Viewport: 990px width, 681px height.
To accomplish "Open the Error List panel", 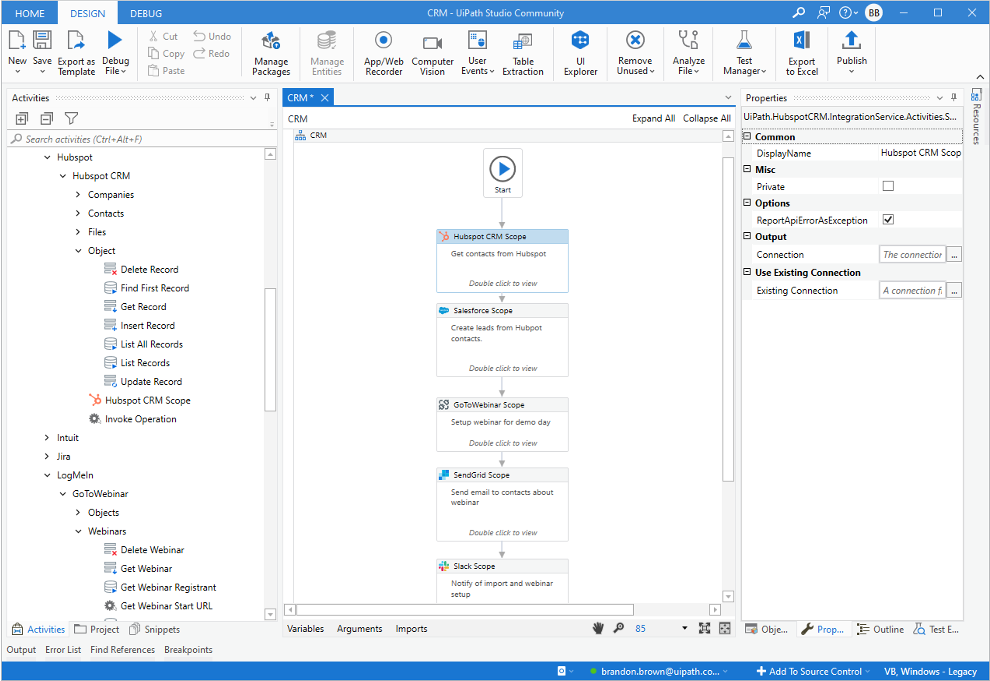I will point(63,649).
